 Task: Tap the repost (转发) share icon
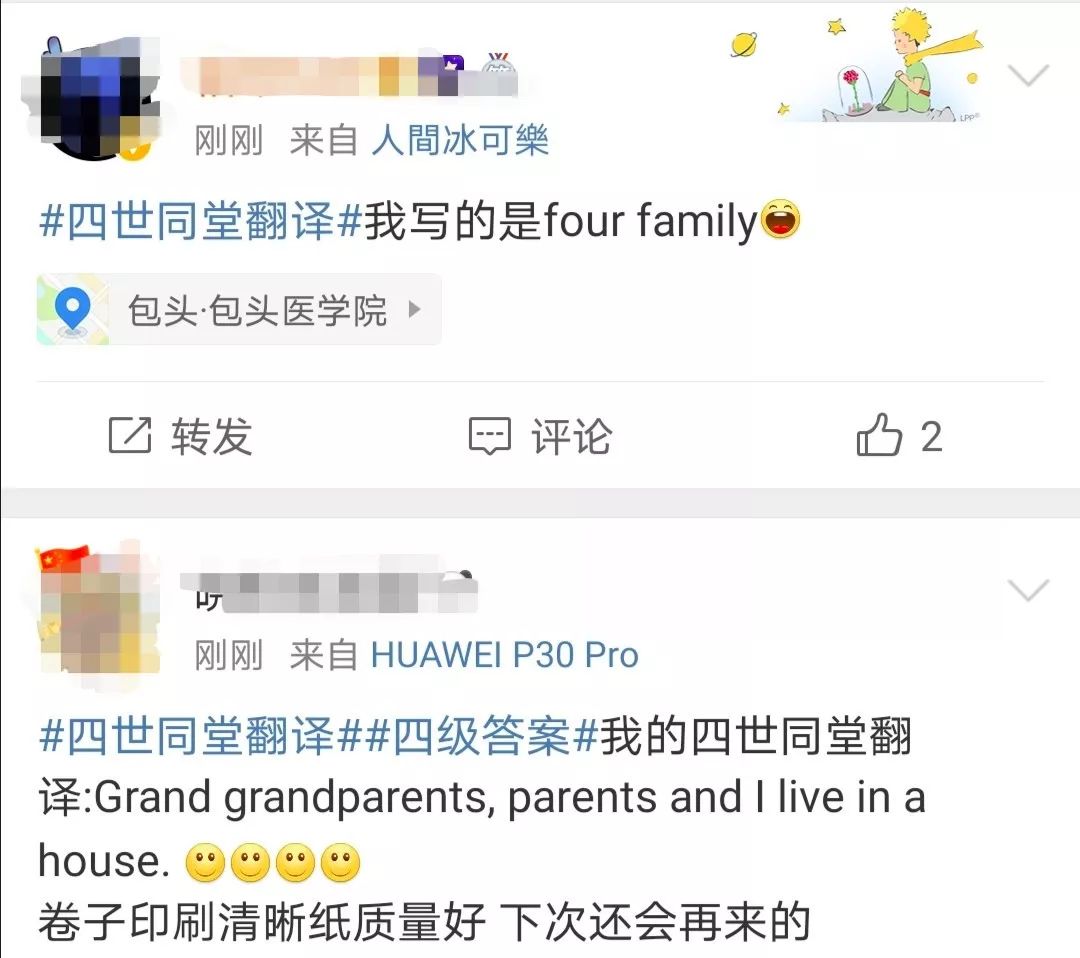[130, 435]
